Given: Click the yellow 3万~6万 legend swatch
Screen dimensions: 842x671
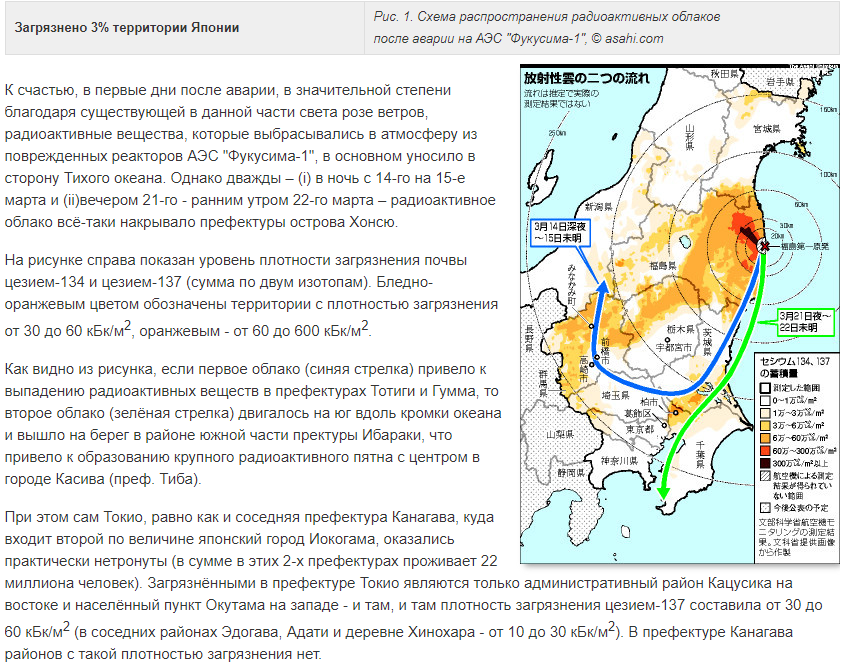Looking at the screenshot, I should [x=765, y=425].
